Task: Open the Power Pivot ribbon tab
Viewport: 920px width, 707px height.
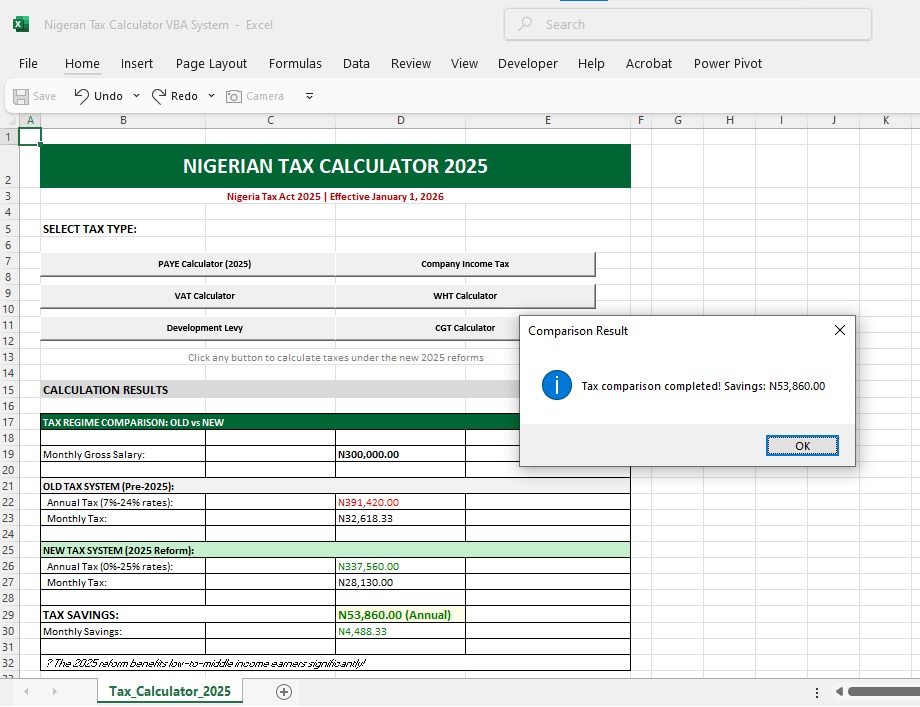Action: [x=728, y=63]
